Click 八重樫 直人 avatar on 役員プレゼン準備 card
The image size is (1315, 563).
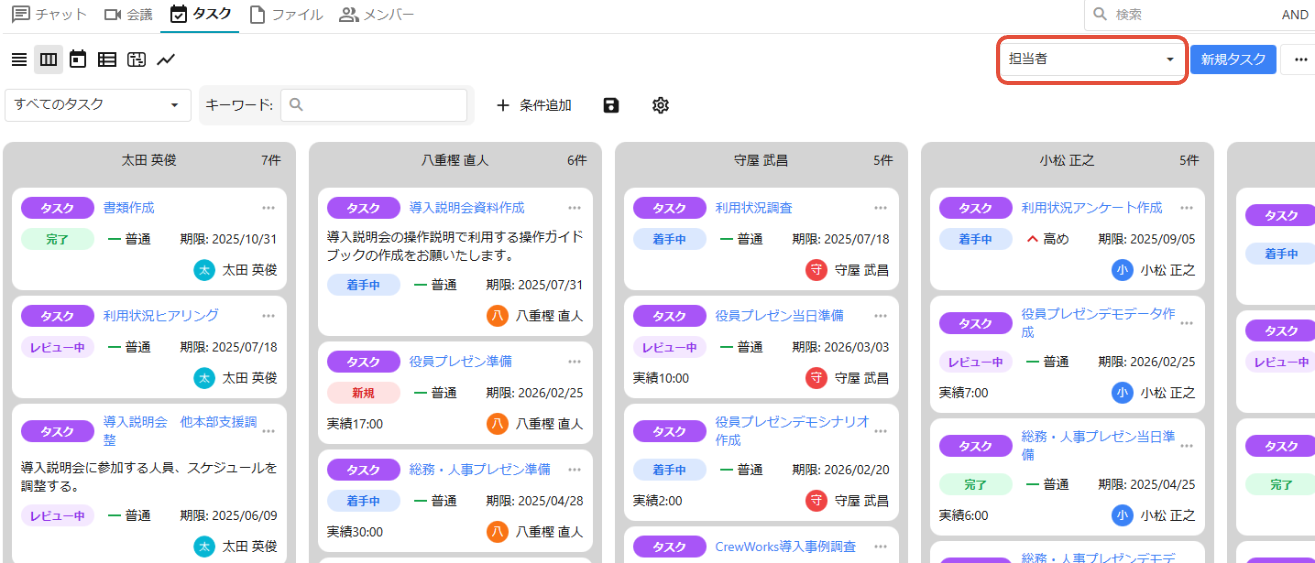pos(497,424)
